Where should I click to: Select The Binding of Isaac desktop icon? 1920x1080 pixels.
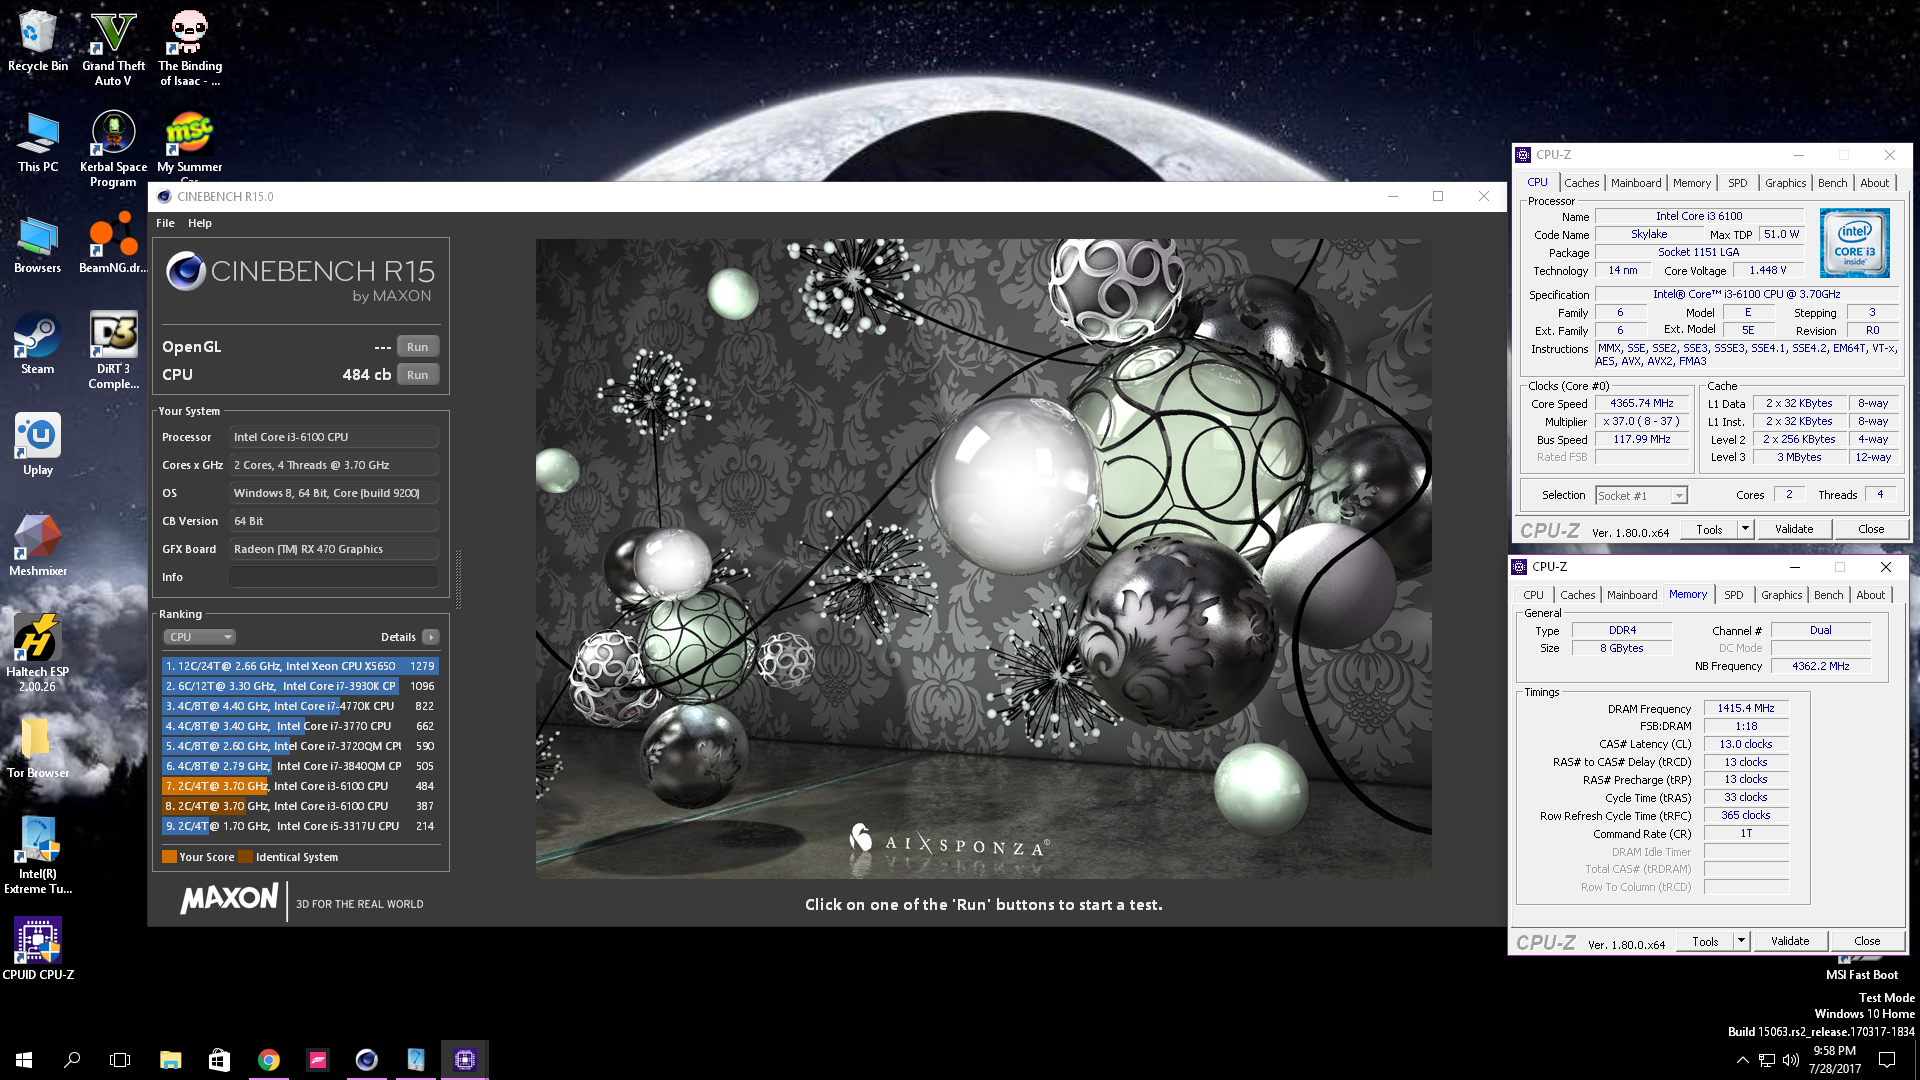[189, 47]
